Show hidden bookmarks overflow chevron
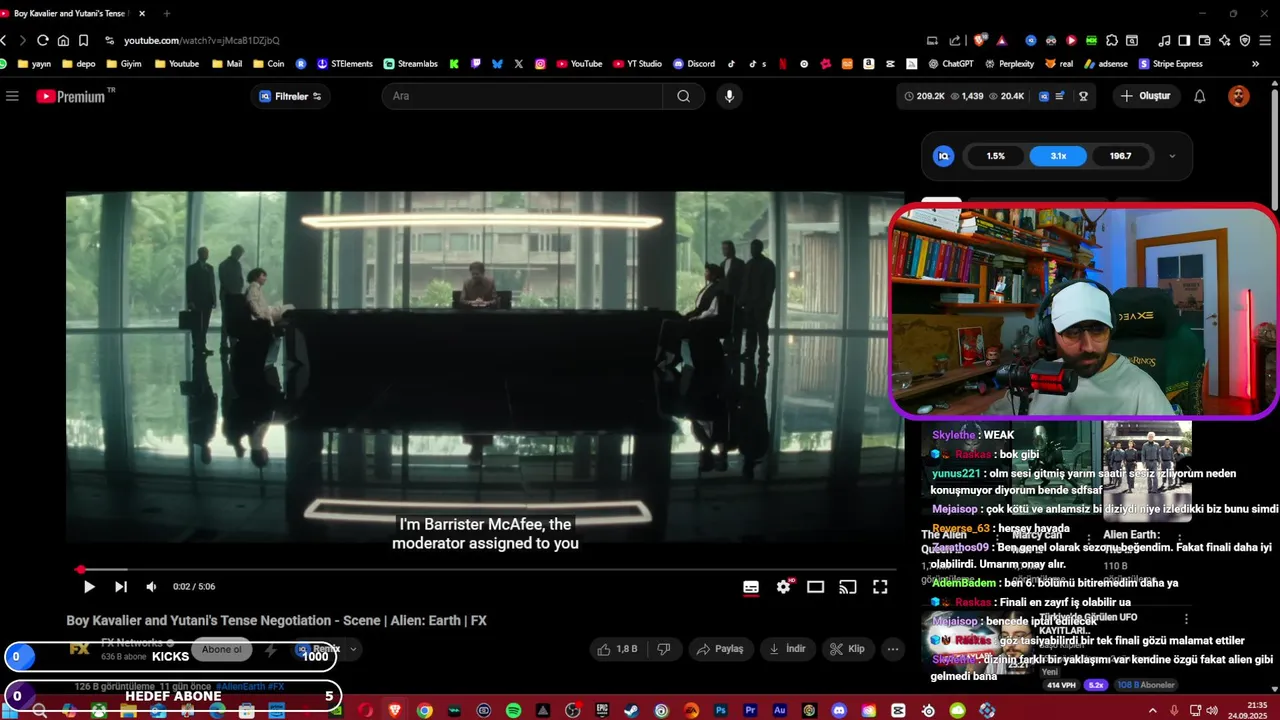Screen dimensions: 1280x720 pos(1255,64)
